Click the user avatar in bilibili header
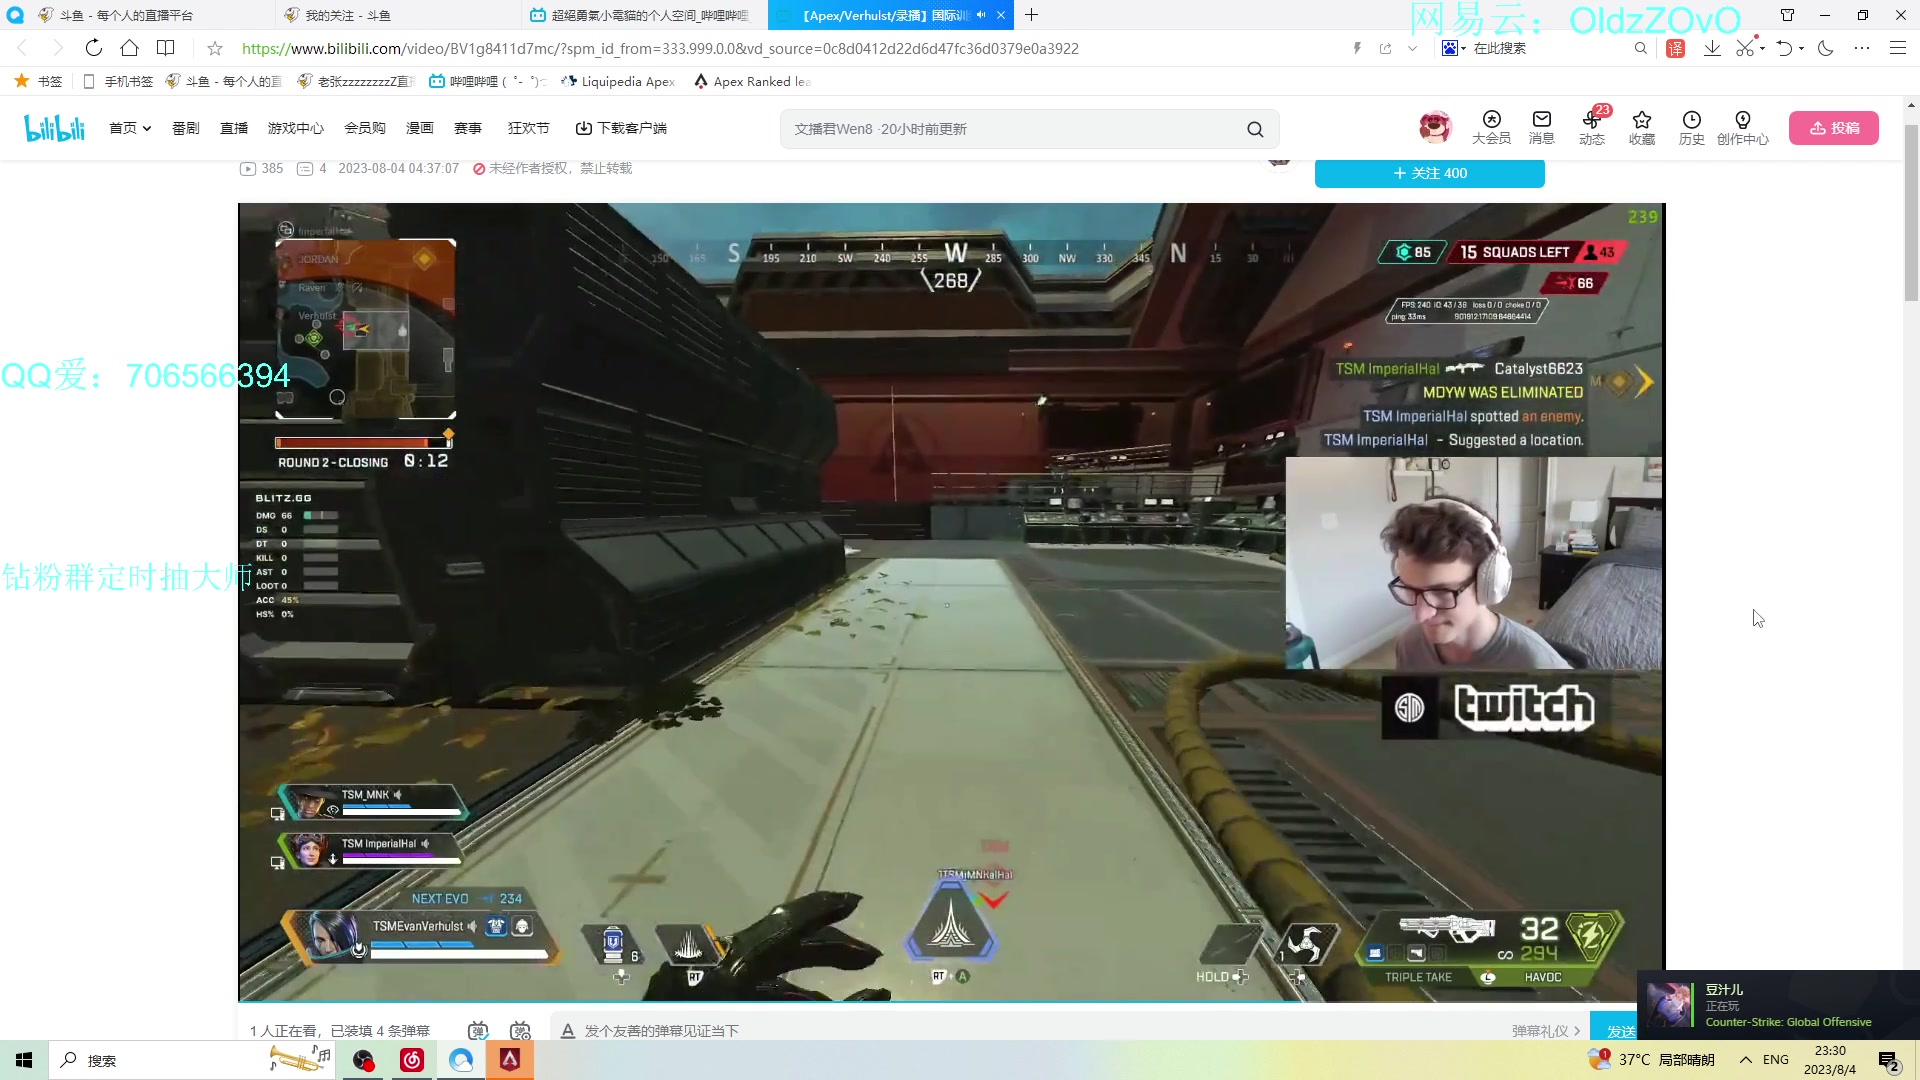 point(1435,127)
